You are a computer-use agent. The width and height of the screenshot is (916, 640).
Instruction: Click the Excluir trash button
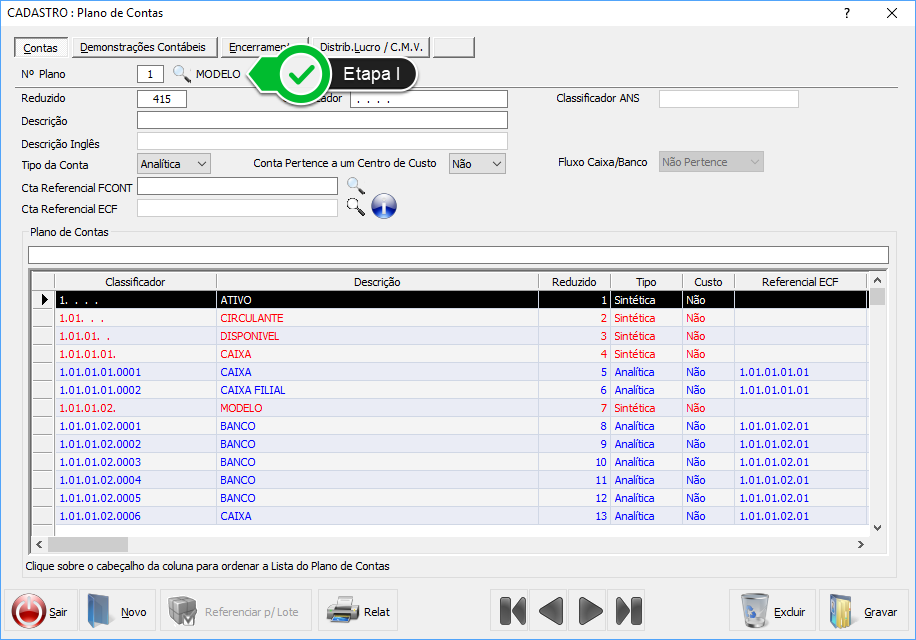coord(770,611)
